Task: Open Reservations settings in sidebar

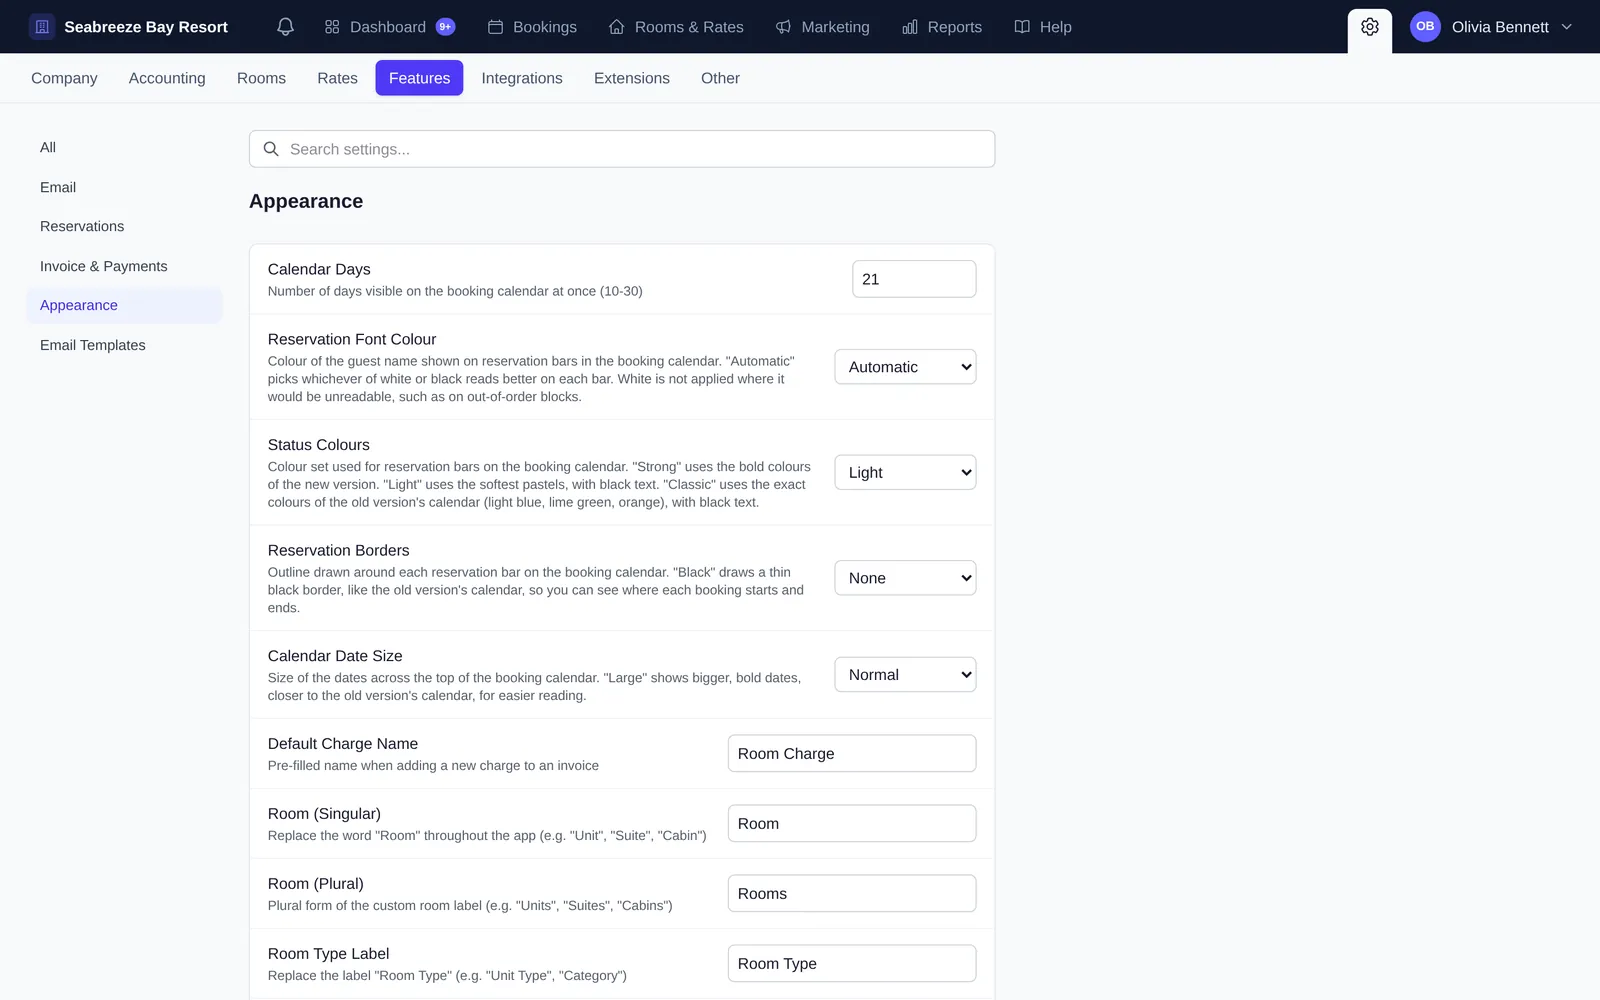Action: coord(124,226)
